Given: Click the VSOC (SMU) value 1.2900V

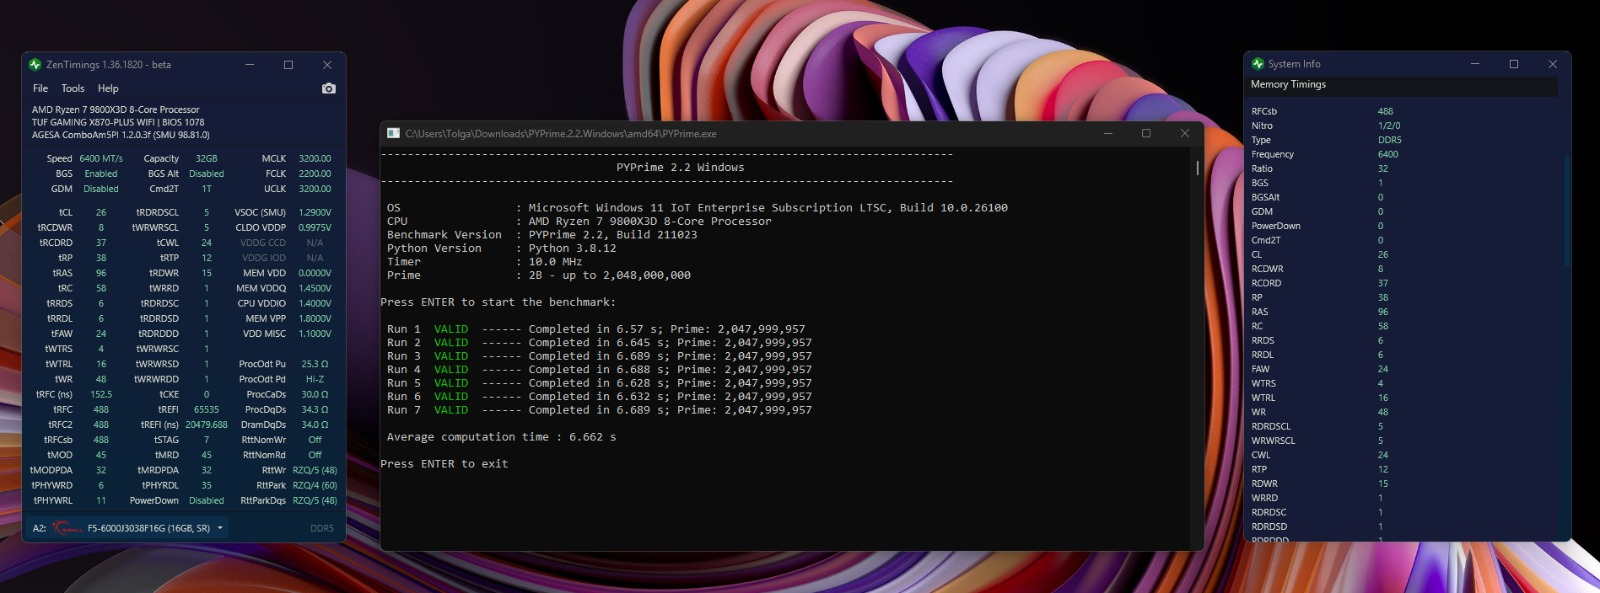Looking at the screenshot, I should click(315, 212).
